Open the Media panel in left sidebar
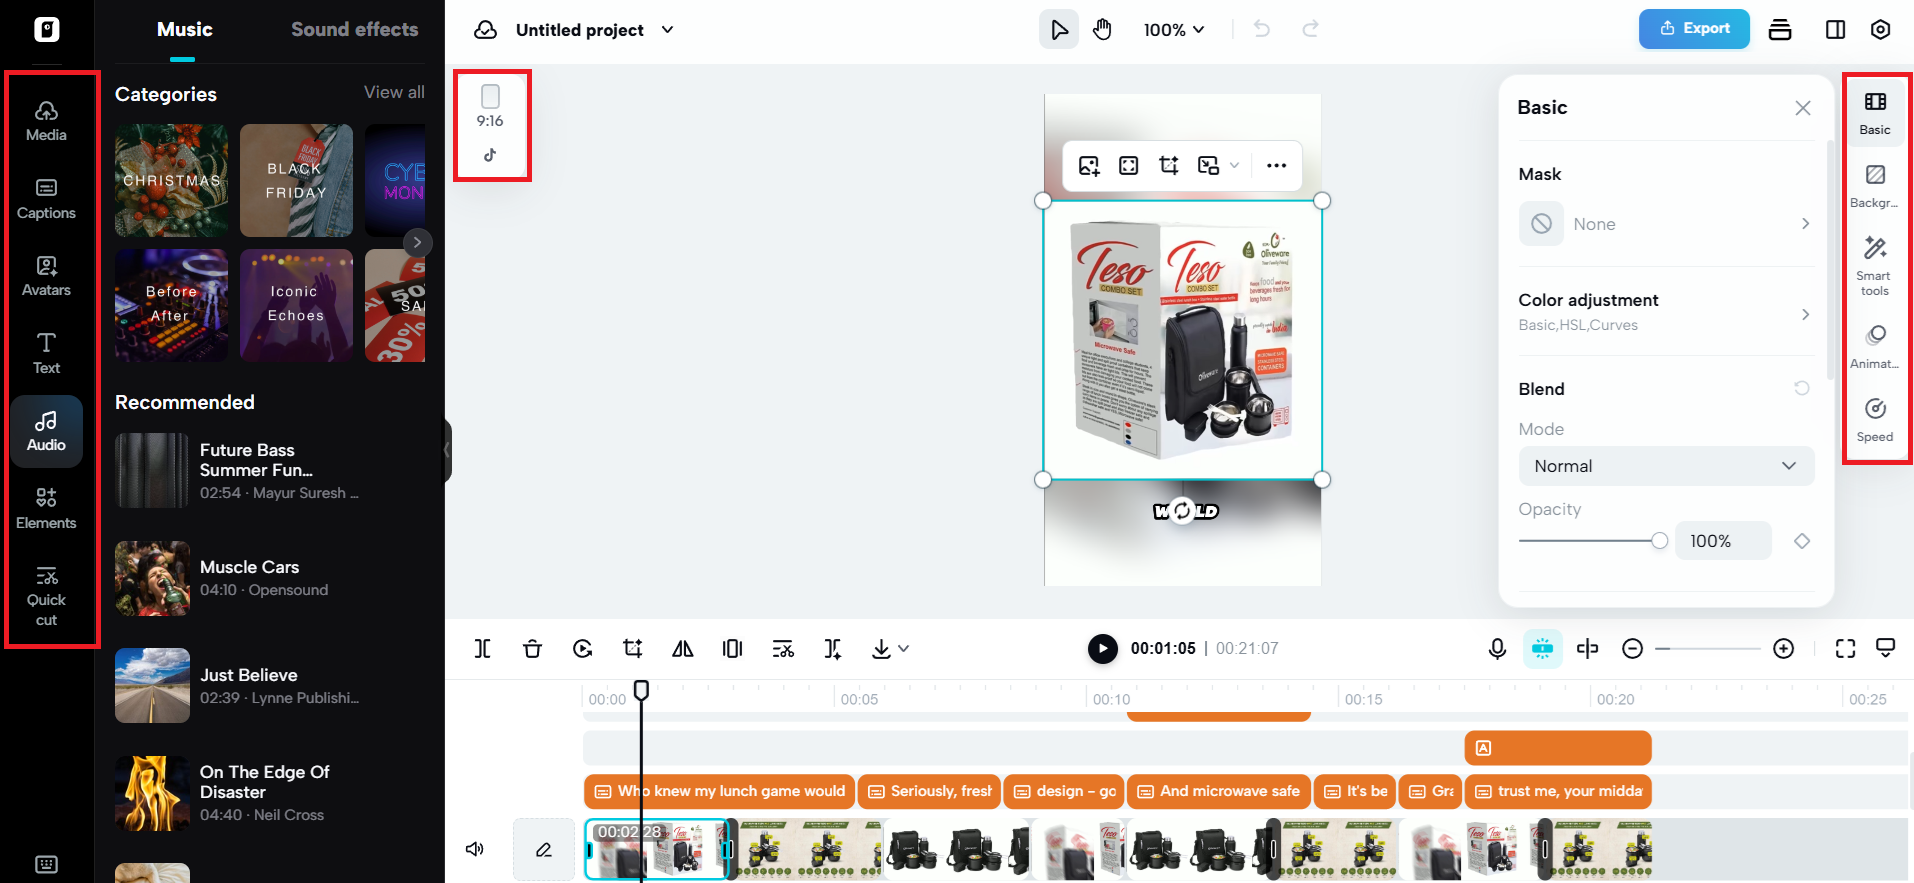1914x883 pixels. [46, 121]
